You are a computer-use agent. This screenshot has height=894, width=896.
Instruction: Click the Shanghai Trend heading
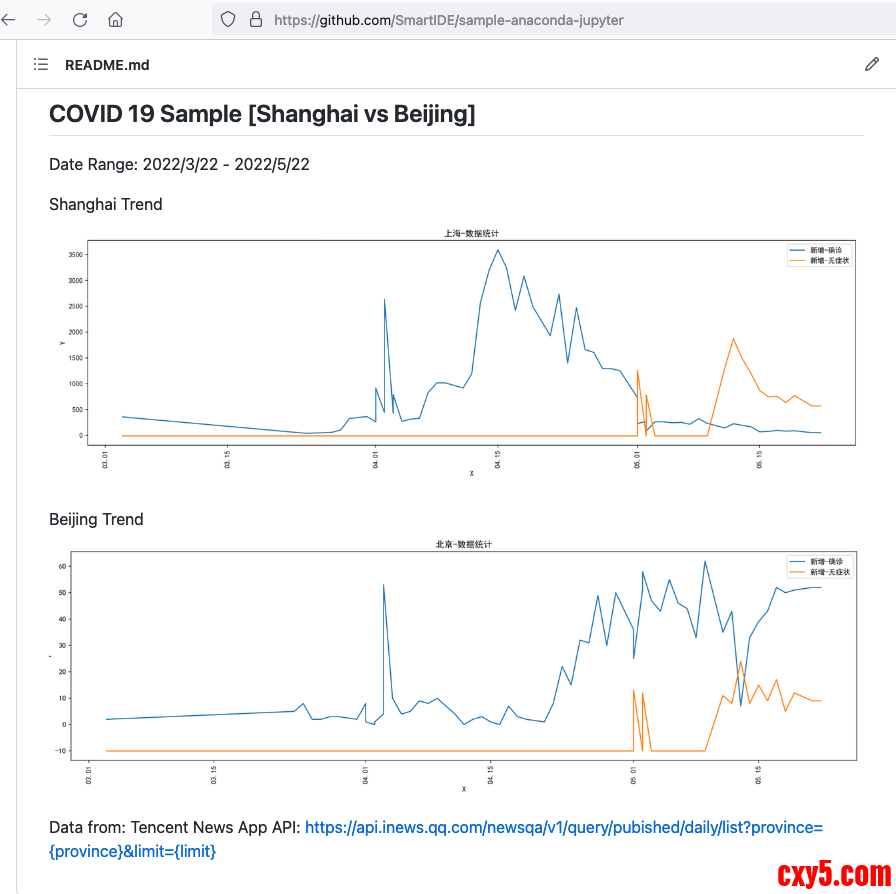(x=105, y=204)
